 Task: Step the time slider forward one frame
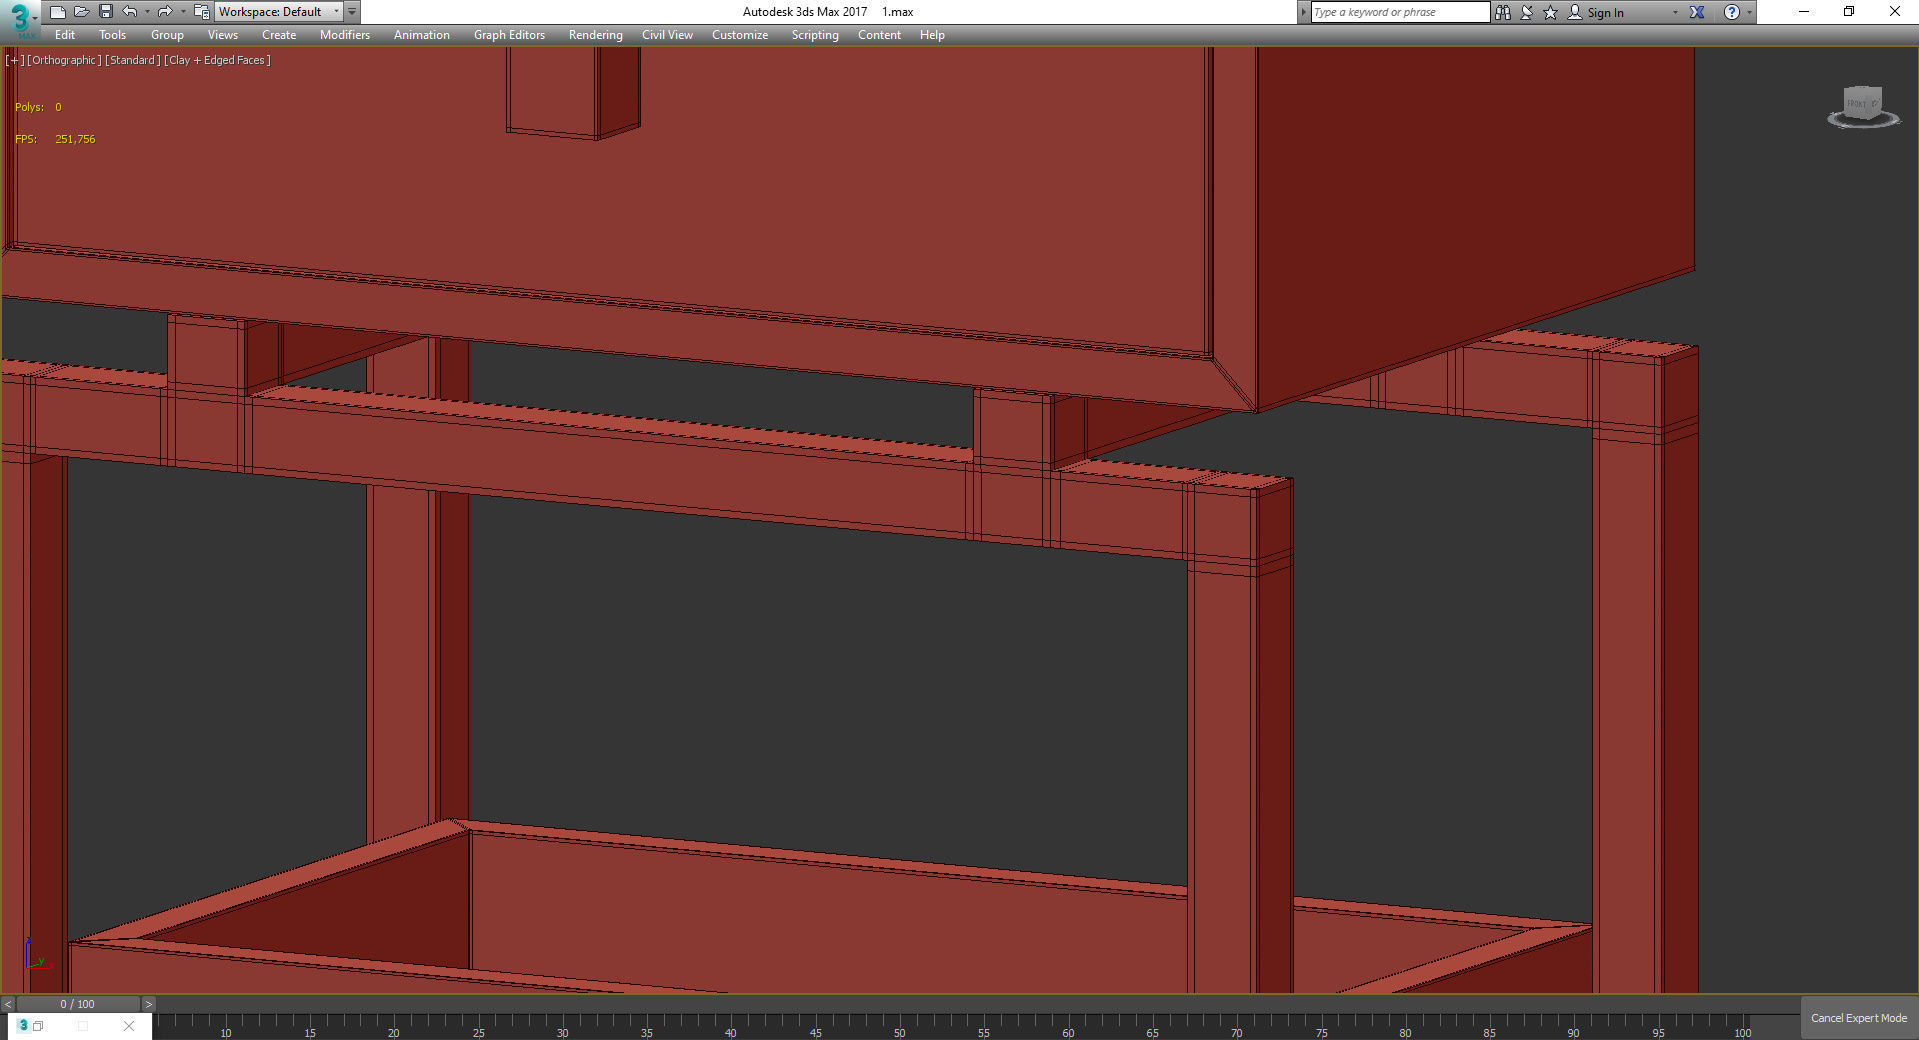click(149, 1004)
